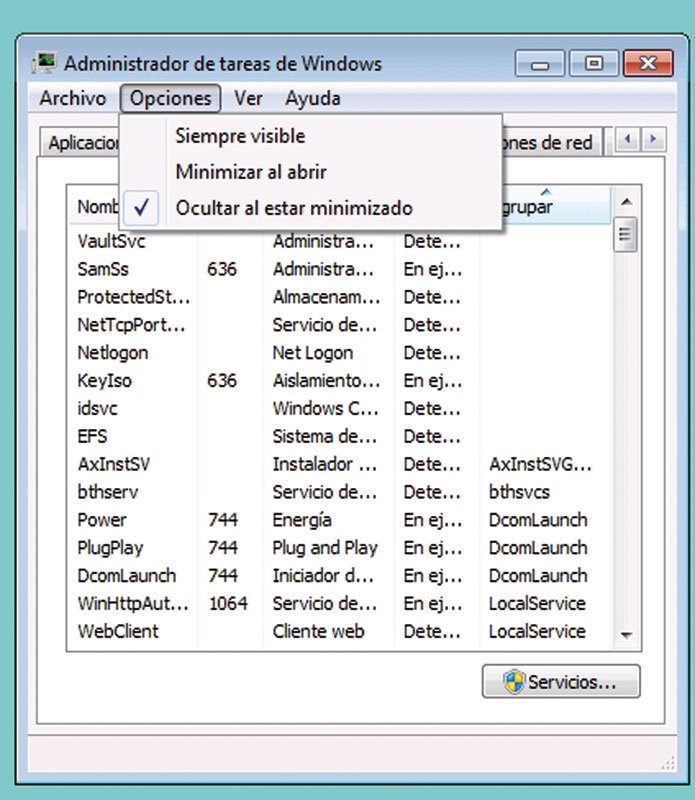Click the scrollbar up arrow in services list
Viewport: 695px width, 800px height.
(626, 202)
